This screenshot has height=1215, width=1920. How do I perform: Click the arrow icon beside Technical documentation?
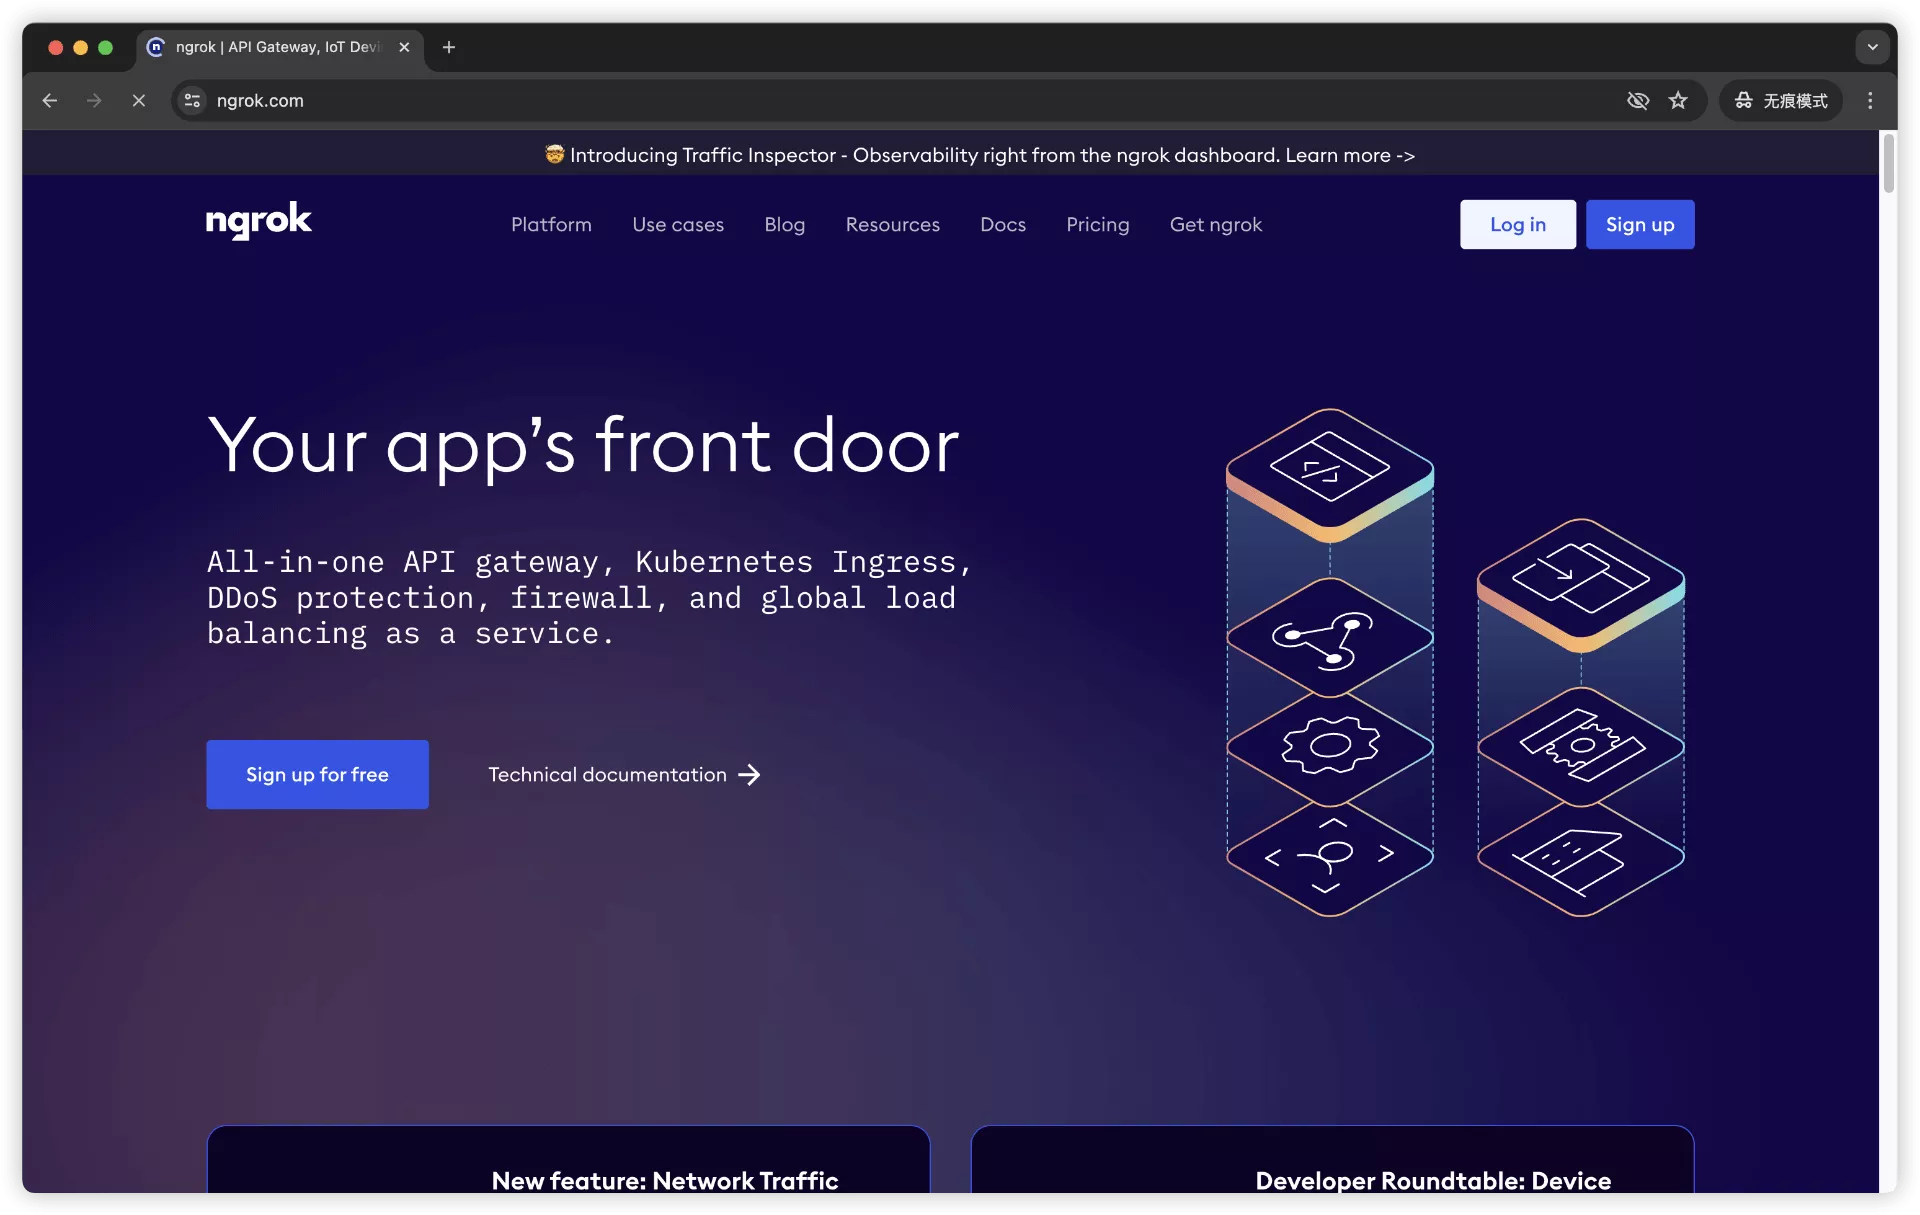coord(749,775)
